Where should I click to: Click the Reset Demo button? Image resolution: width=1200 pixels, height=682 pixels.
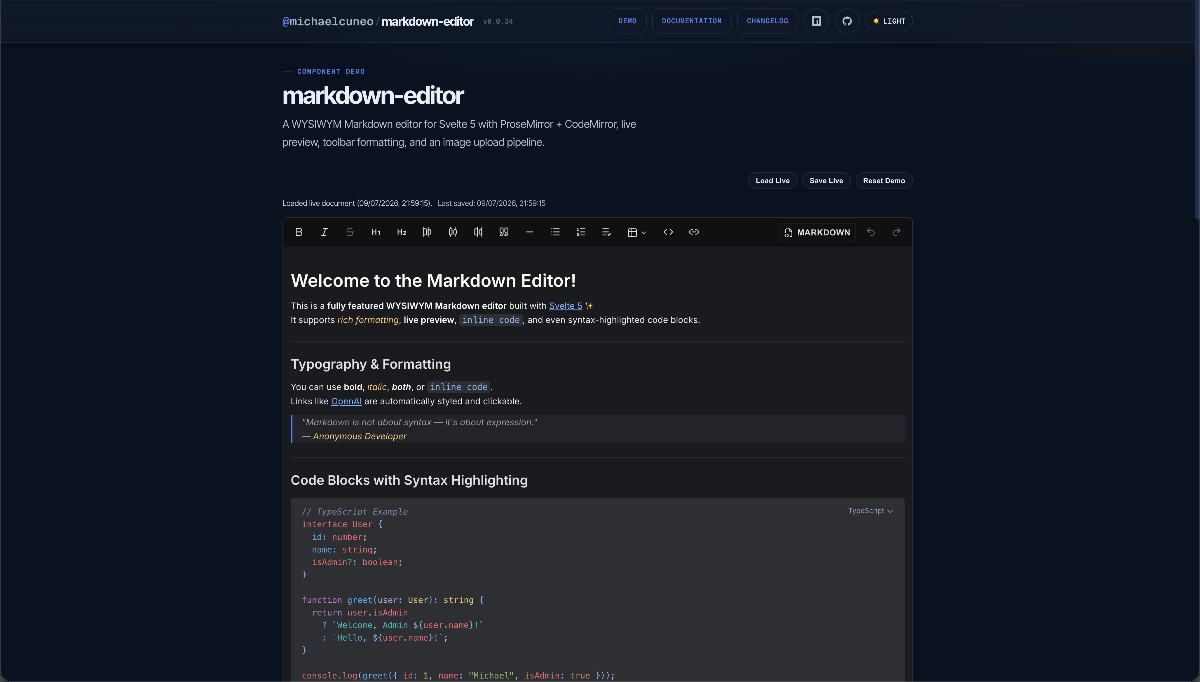point(884,181)
